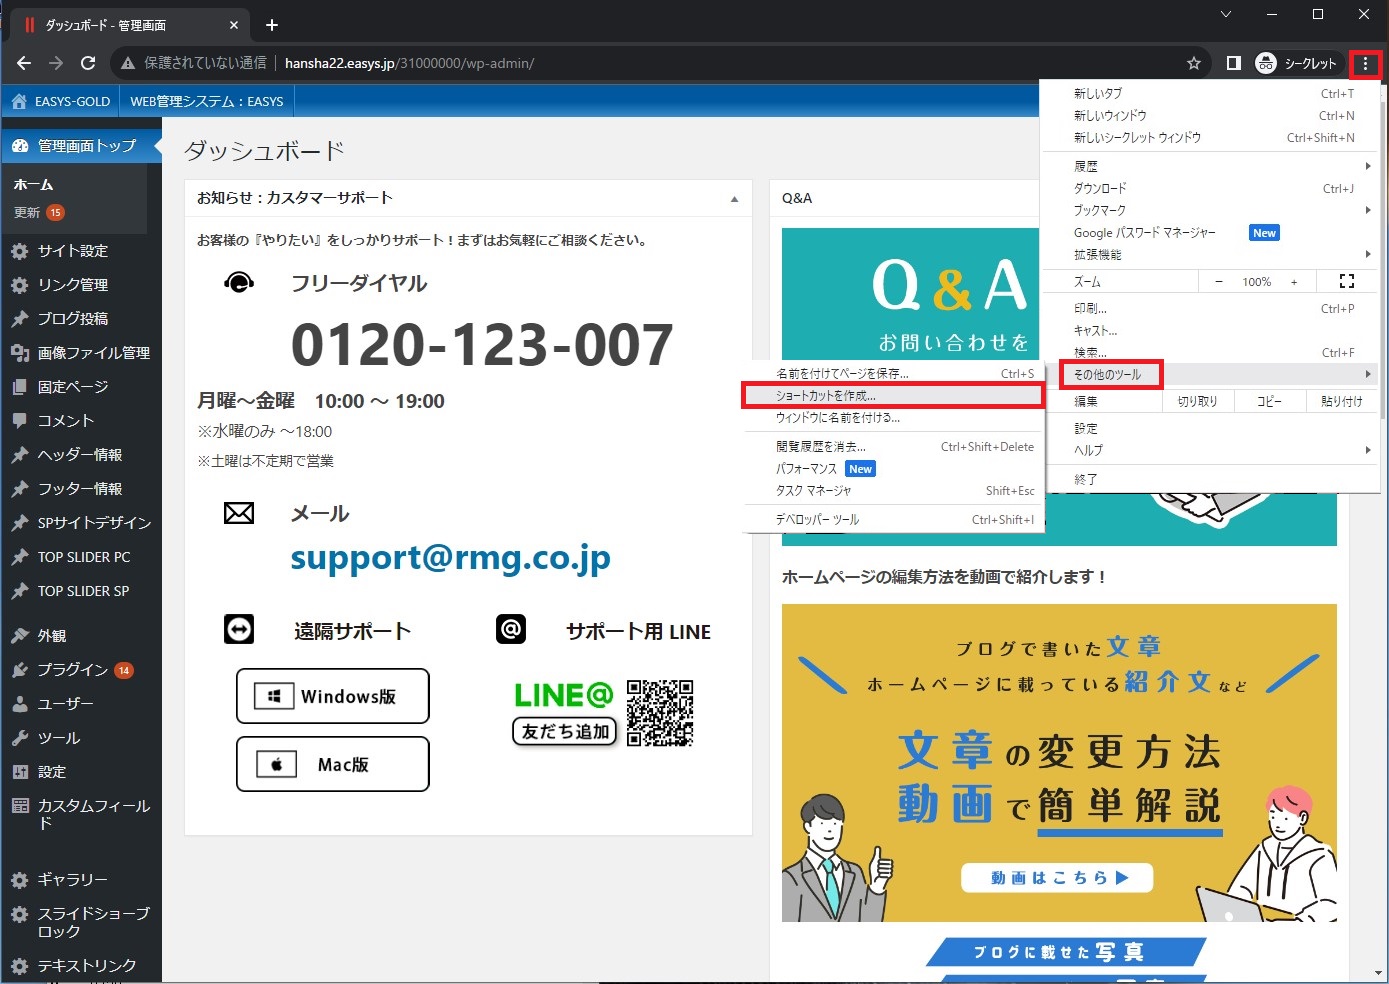
Task: Increase zoom with the plus button
Action: click(x=1294, y=282)
